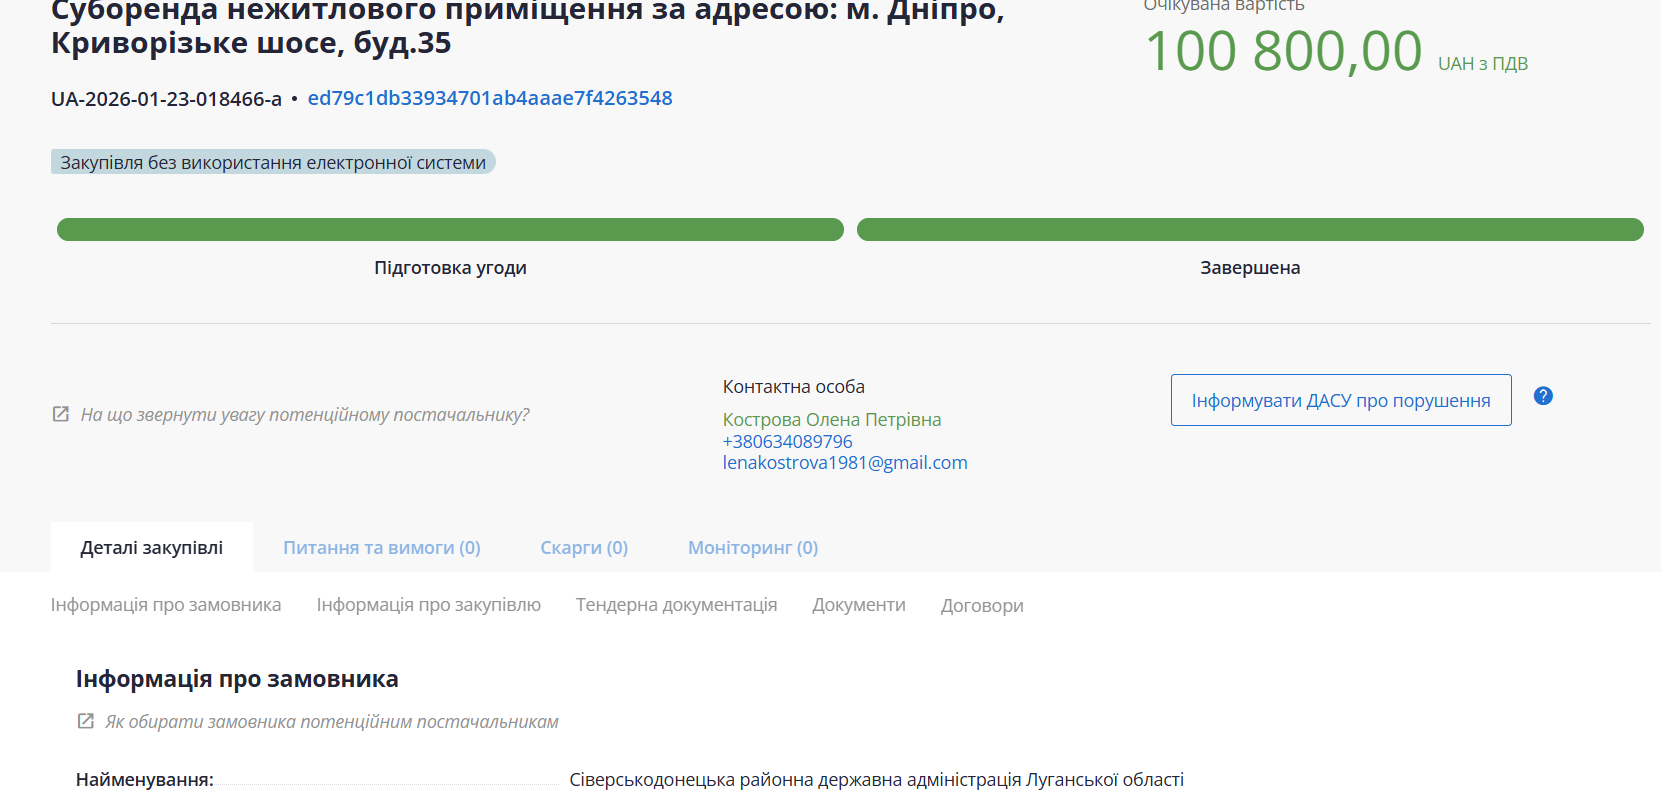The height and width of the screenshot is (800, 1661).
Task: Jump to 'Інформація про замовника' section link
Action: pyautogui.click(x=166, y=605)
